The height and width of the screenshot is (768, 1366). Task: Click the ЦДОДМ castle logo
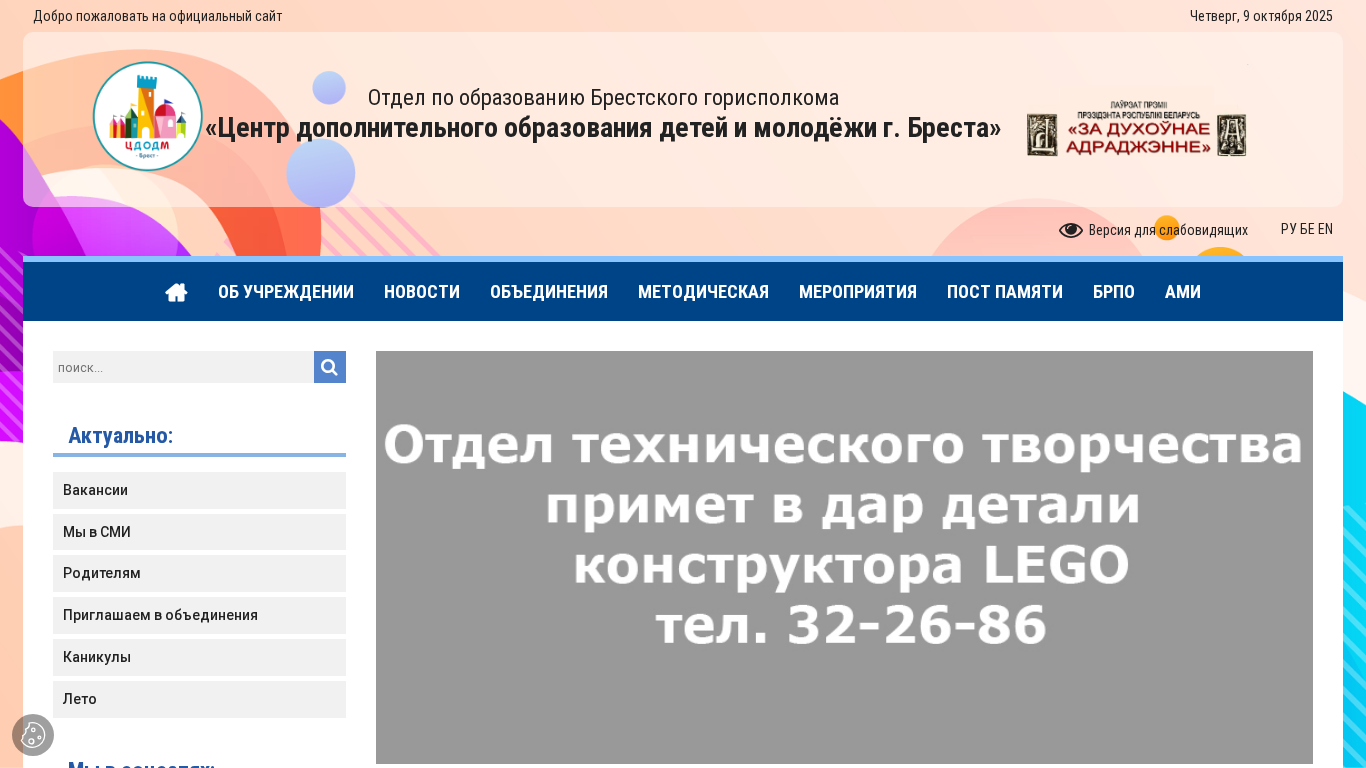148,117
